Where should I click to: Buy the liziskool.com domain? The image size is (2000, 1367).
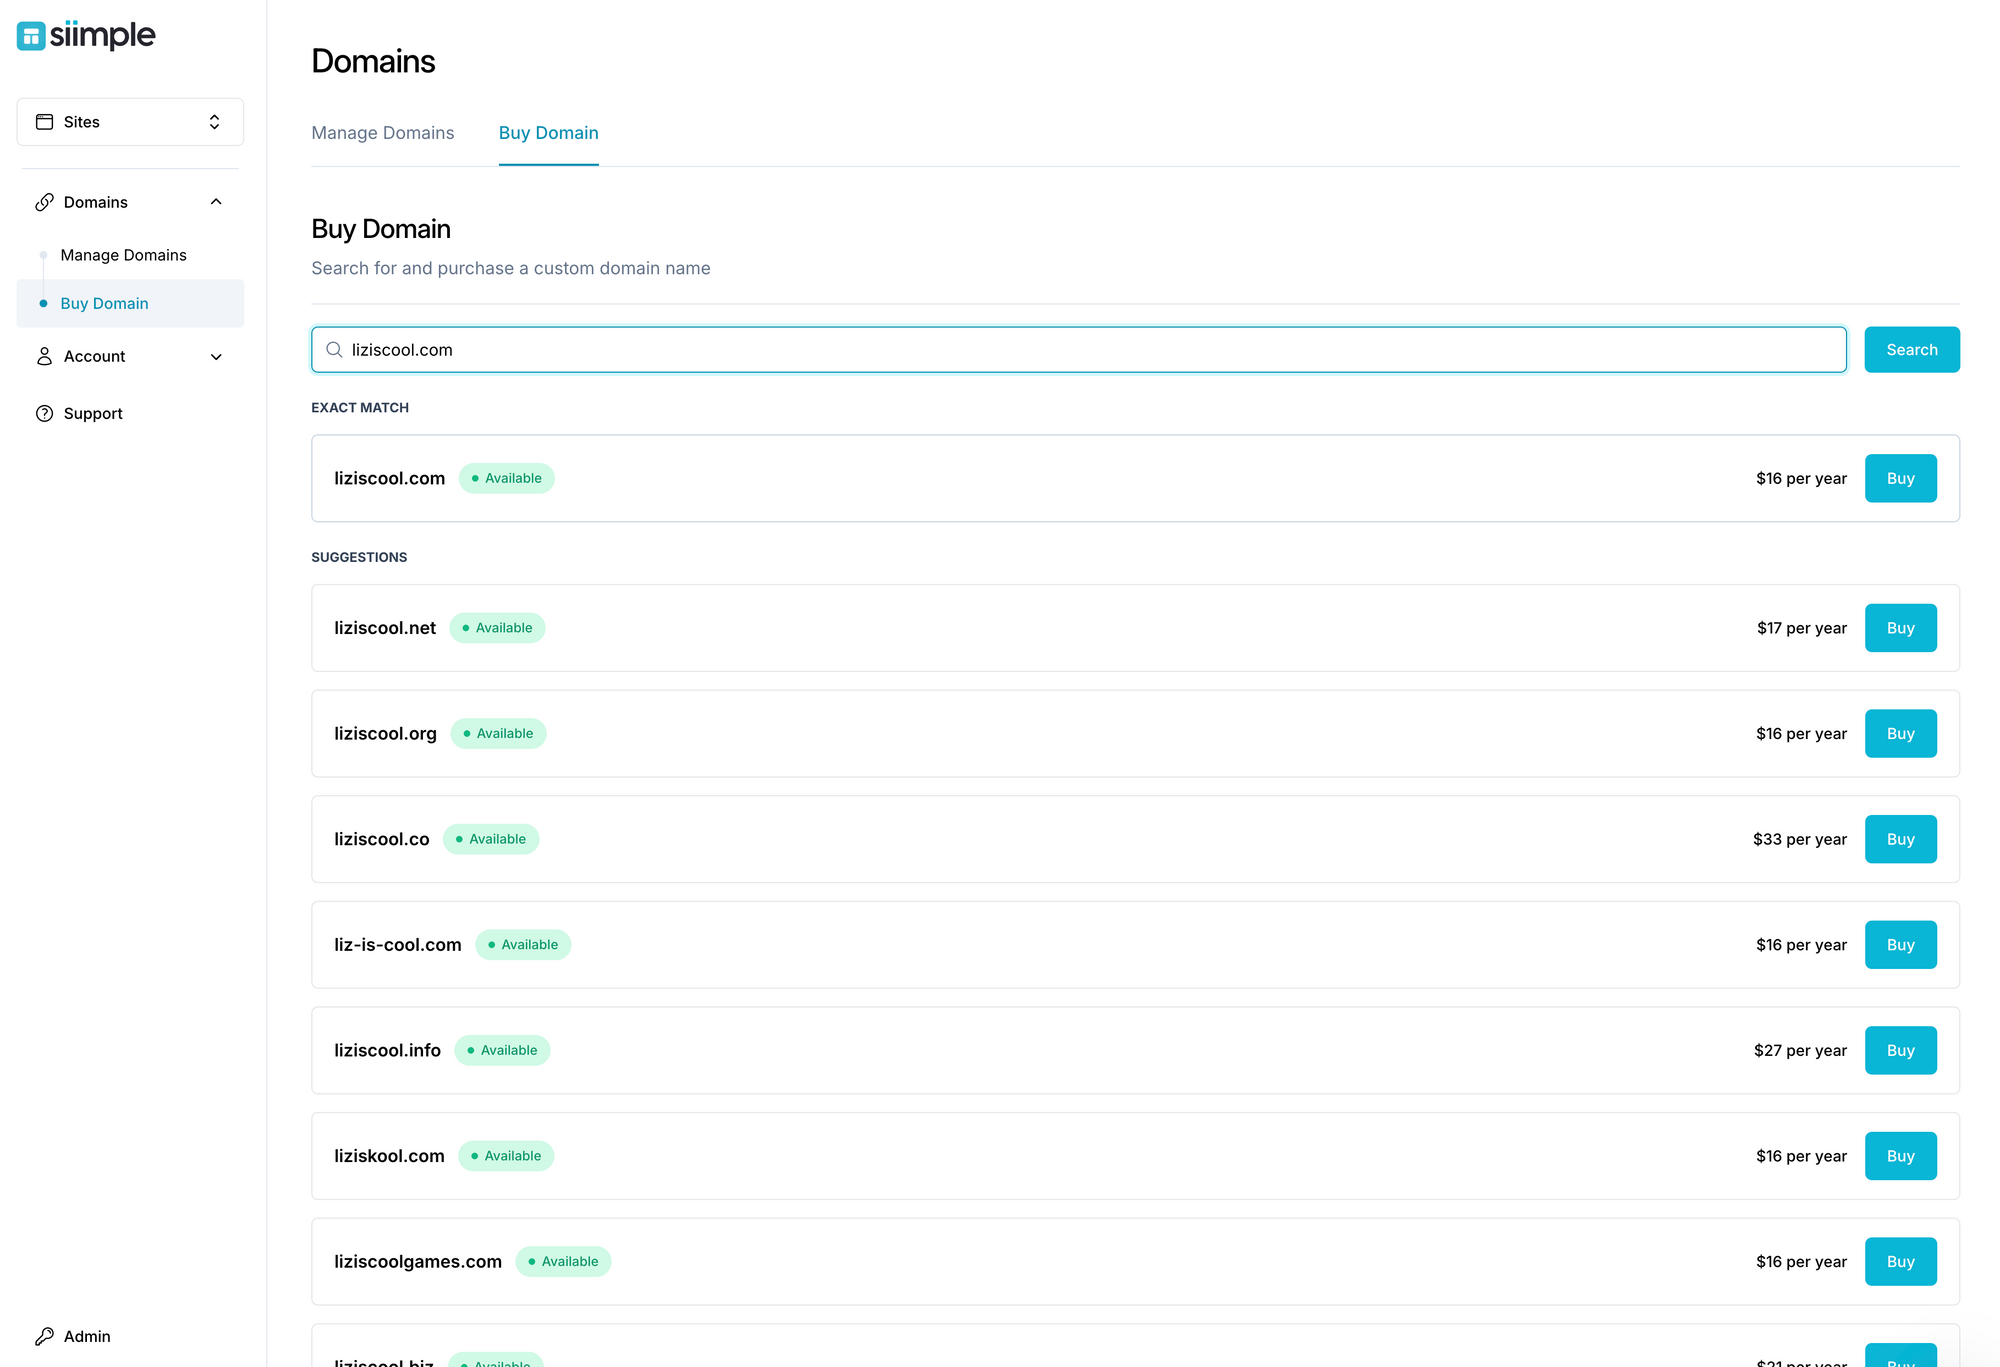[x=1900, y=1156]
